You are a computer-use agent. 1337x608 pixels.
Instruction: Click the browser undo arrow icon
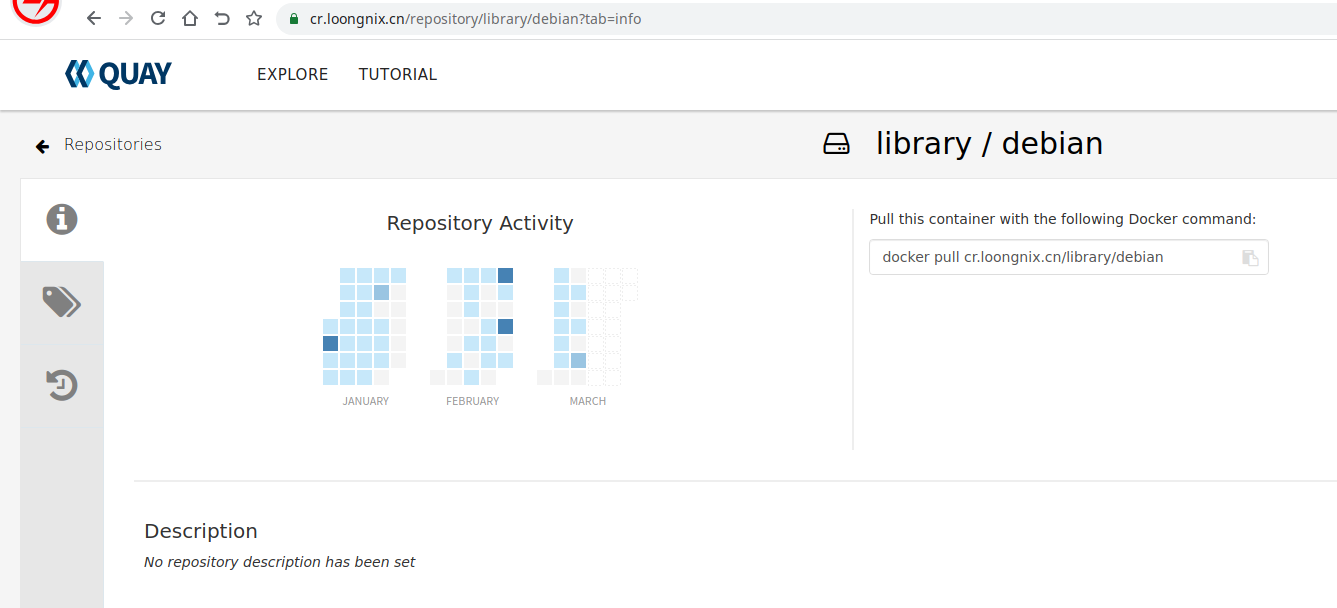pos(222,18)
